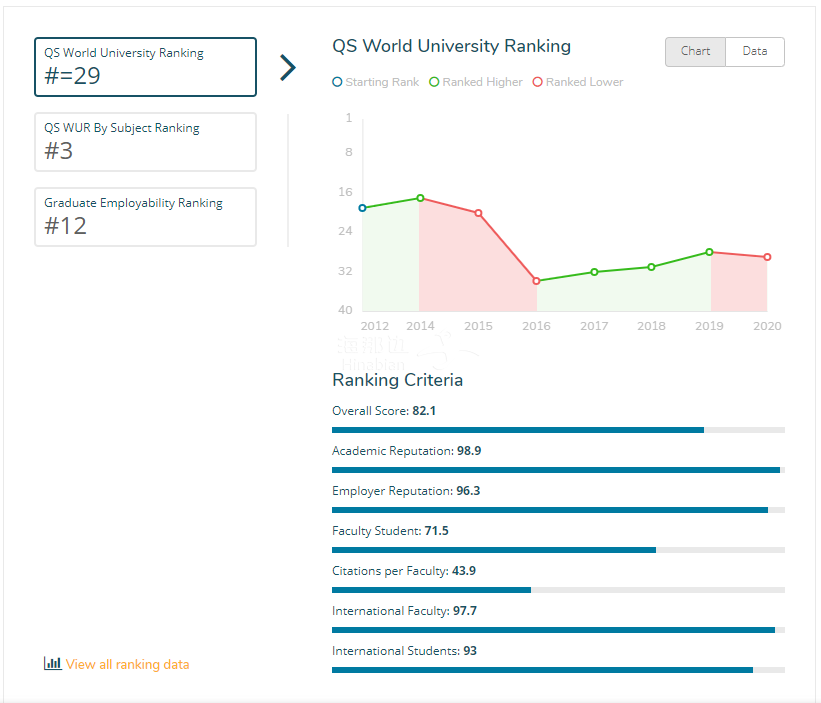
Task: Click the Citations per Faculty progress bar
Action: [558, 590]
